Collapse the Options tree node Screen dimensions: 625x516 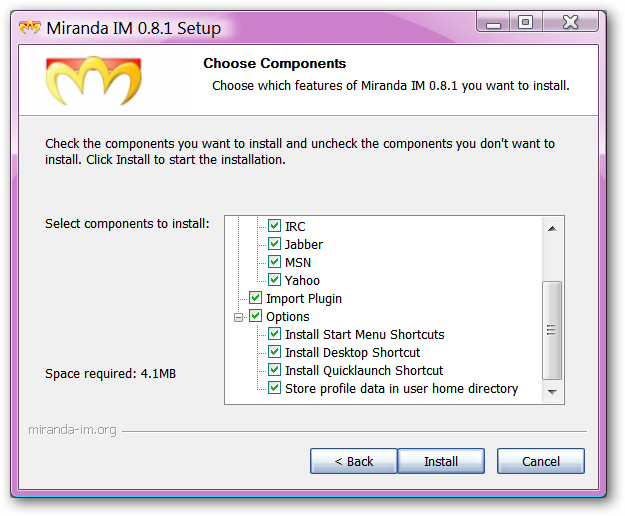[x=238, y=317]
